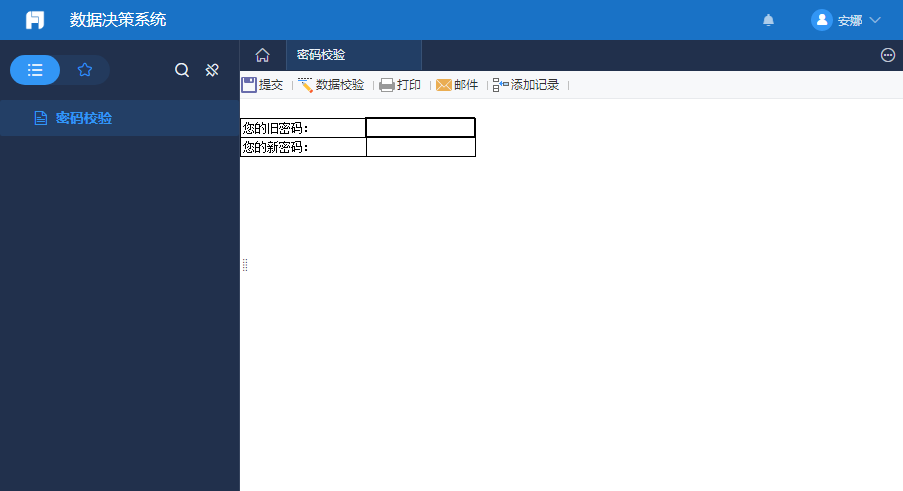The width and height of the screenshot is (903, 491).
Task: Open the tab options ellipsis menu
Action: (887, 55)
